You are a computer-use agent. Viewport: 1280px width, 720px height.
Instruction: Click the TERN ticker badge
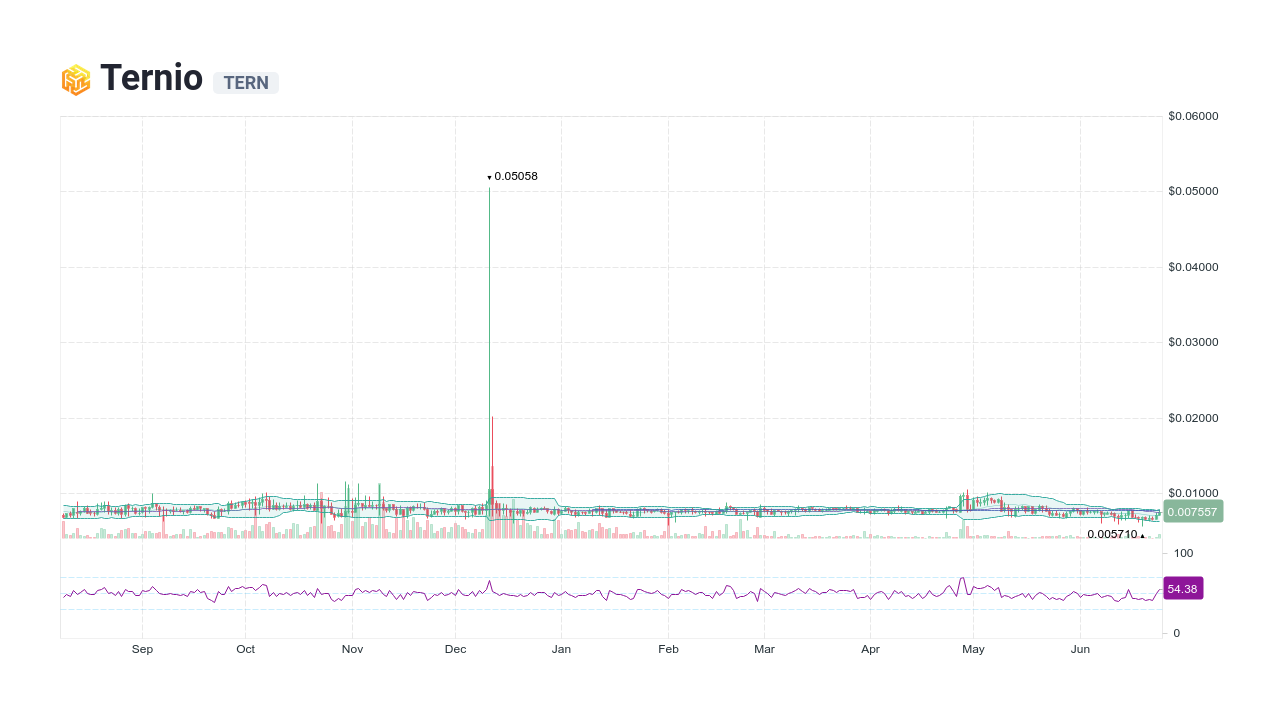[x=246, y=83]
